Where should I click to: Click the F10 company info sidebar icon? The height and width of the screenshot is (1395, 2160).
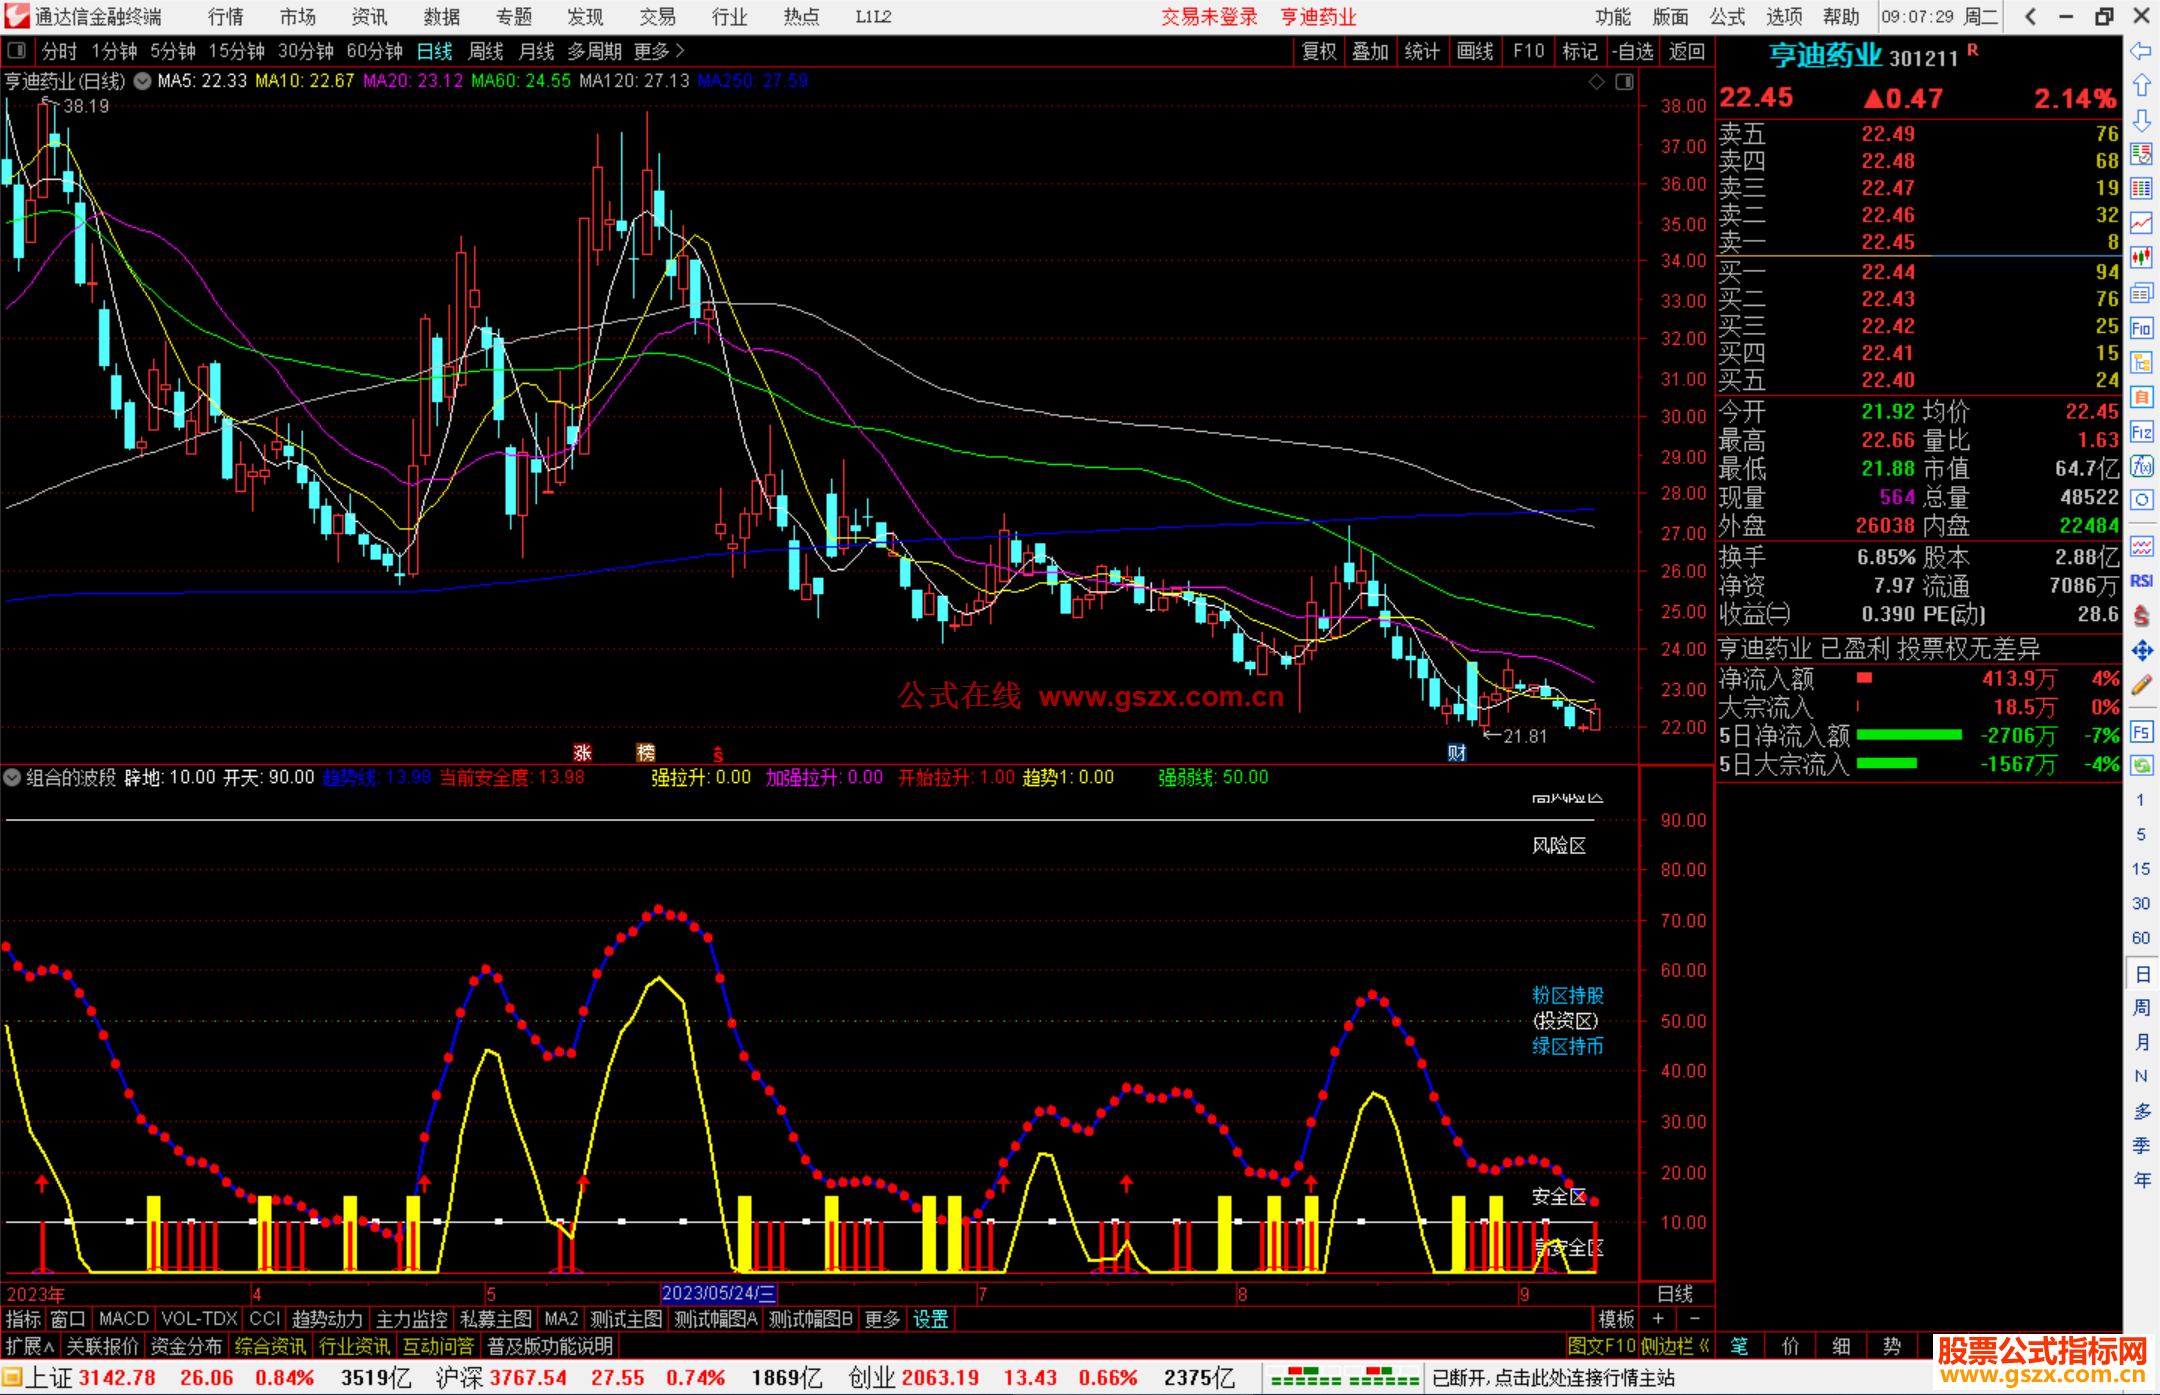pos(2141,328)
